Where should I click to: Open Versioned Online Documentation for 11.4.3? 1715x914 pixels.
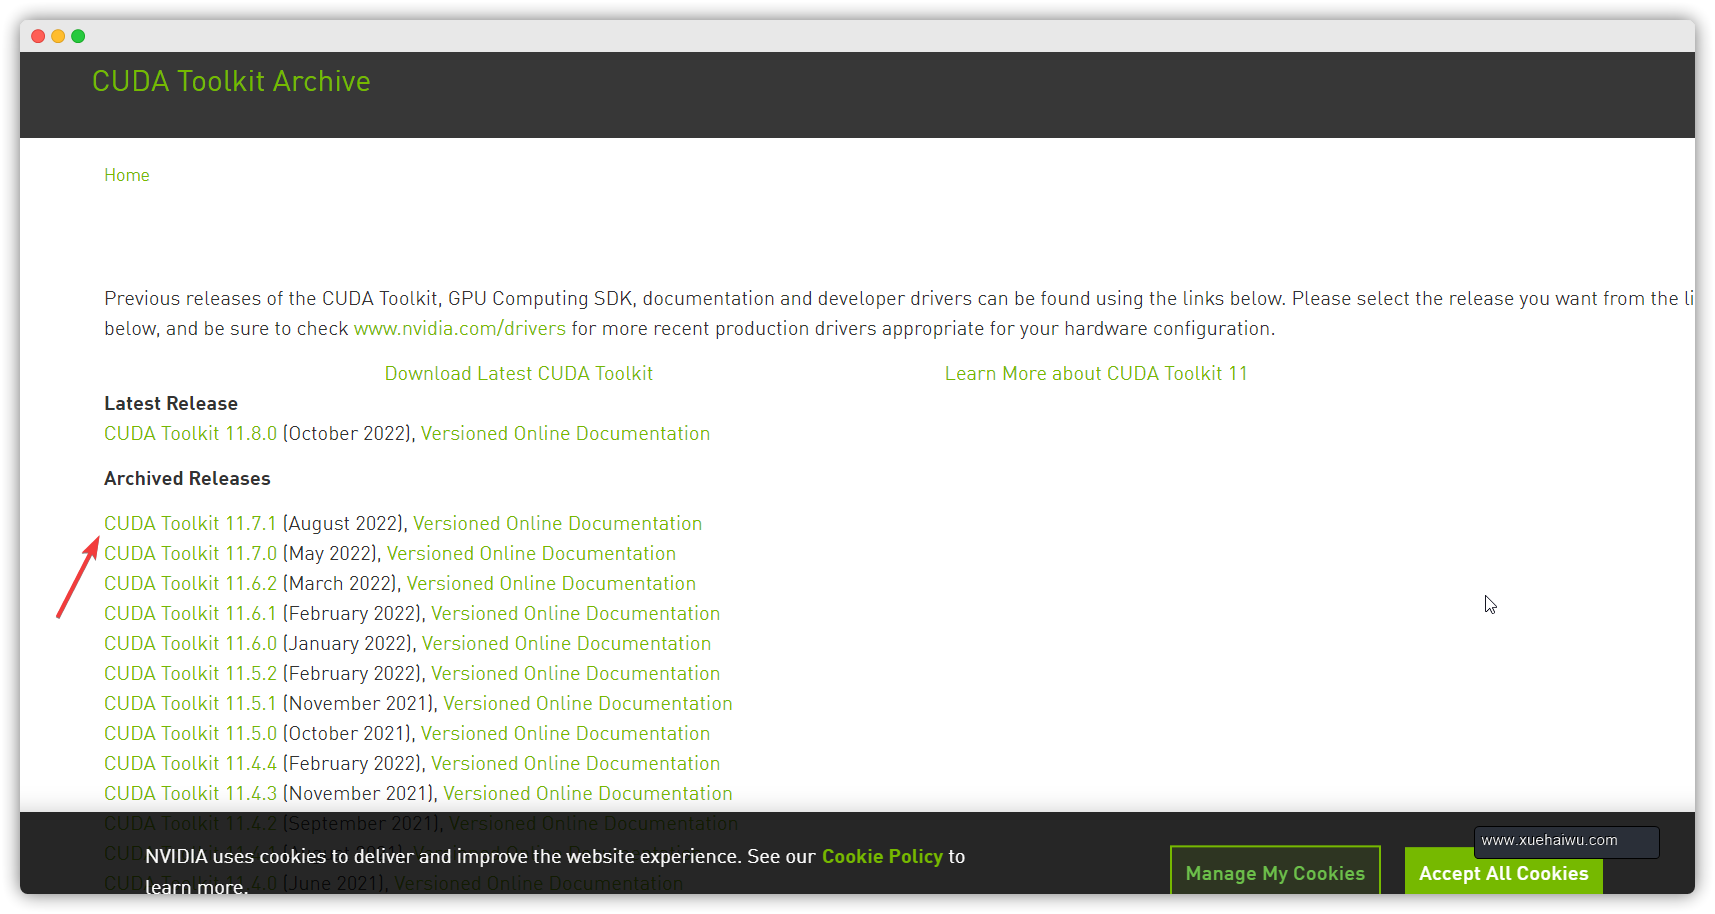[x=588, y=794]
